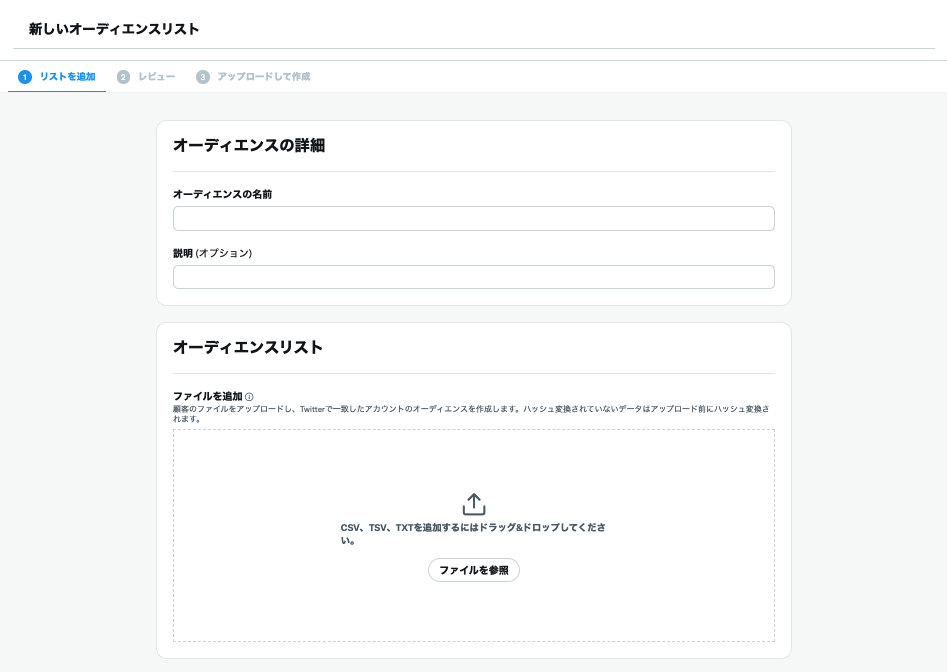Viewport: 947px width, 672px height.
Task: Click the step 1 number circle icon
Action: coord(25,77)
